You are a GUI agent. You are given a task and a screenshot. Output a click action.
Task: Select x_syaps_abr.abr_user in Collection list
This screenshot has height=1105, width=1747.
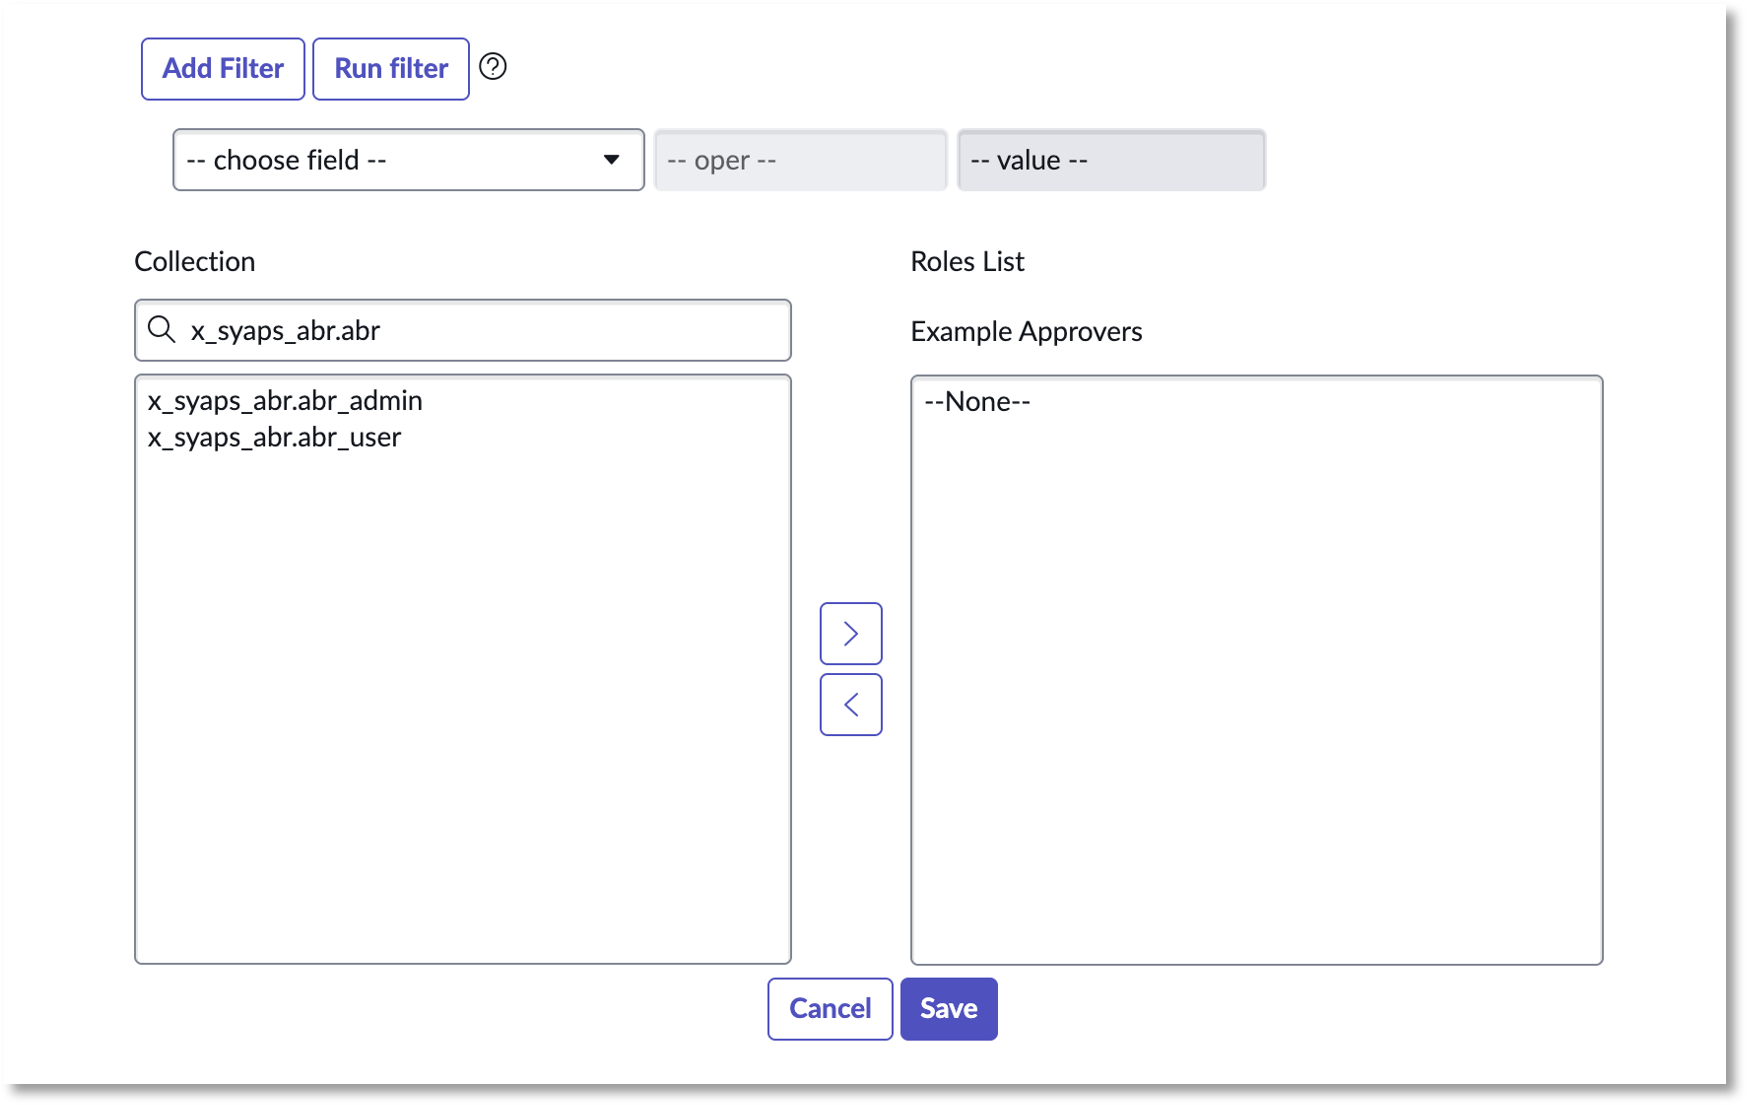click(x=275, y=438)
